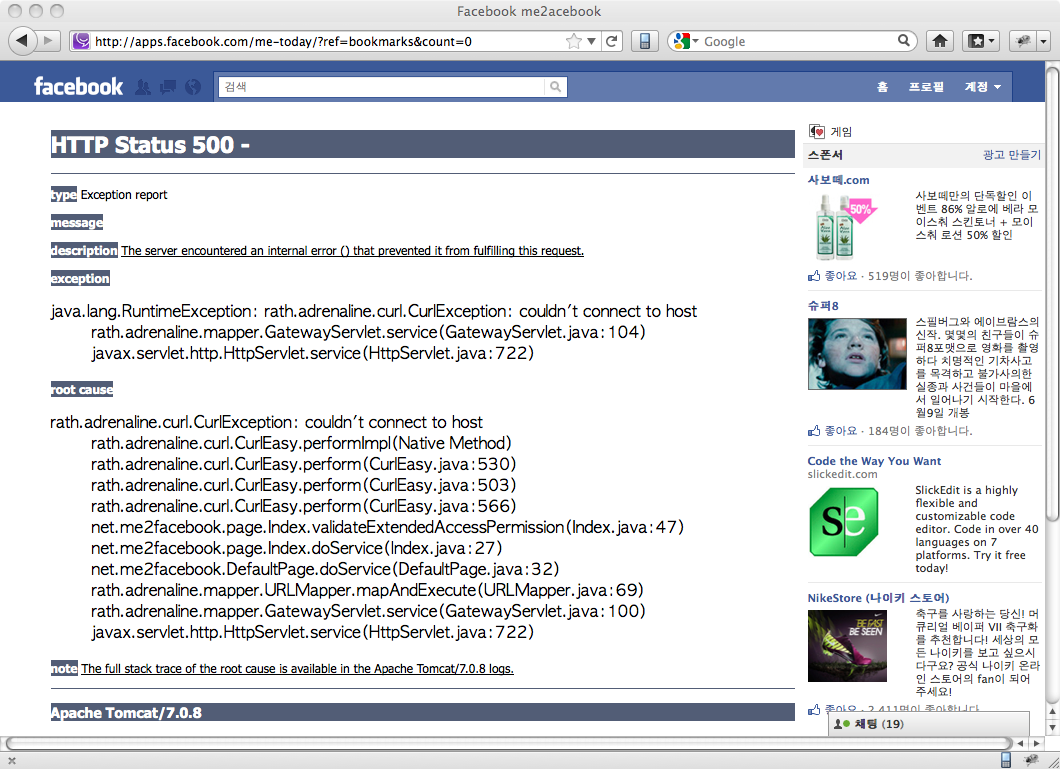Screen dimensions: 1060x769
Task: Click the browser back button
Action: (x=23, y=40)
